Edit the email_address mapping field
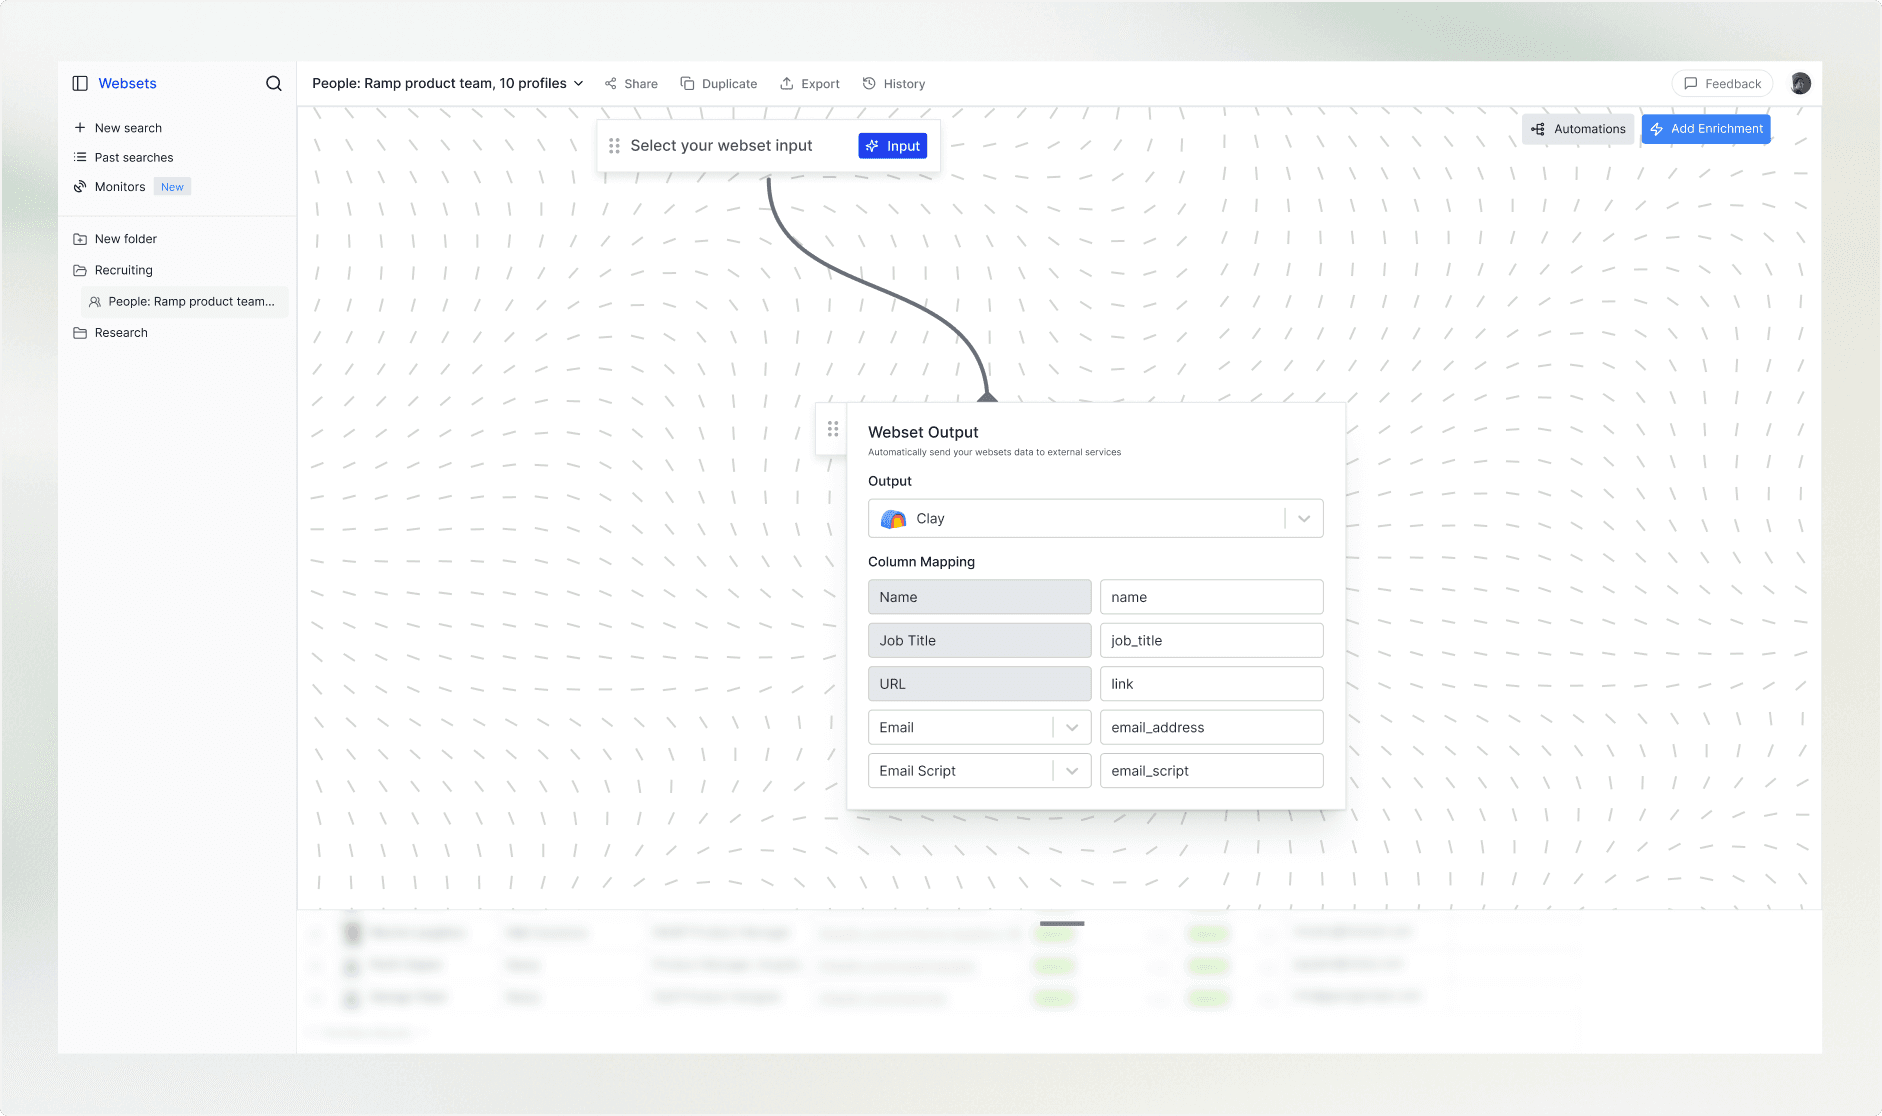Screen dimensions: 1882x1116 [1212, 728]
